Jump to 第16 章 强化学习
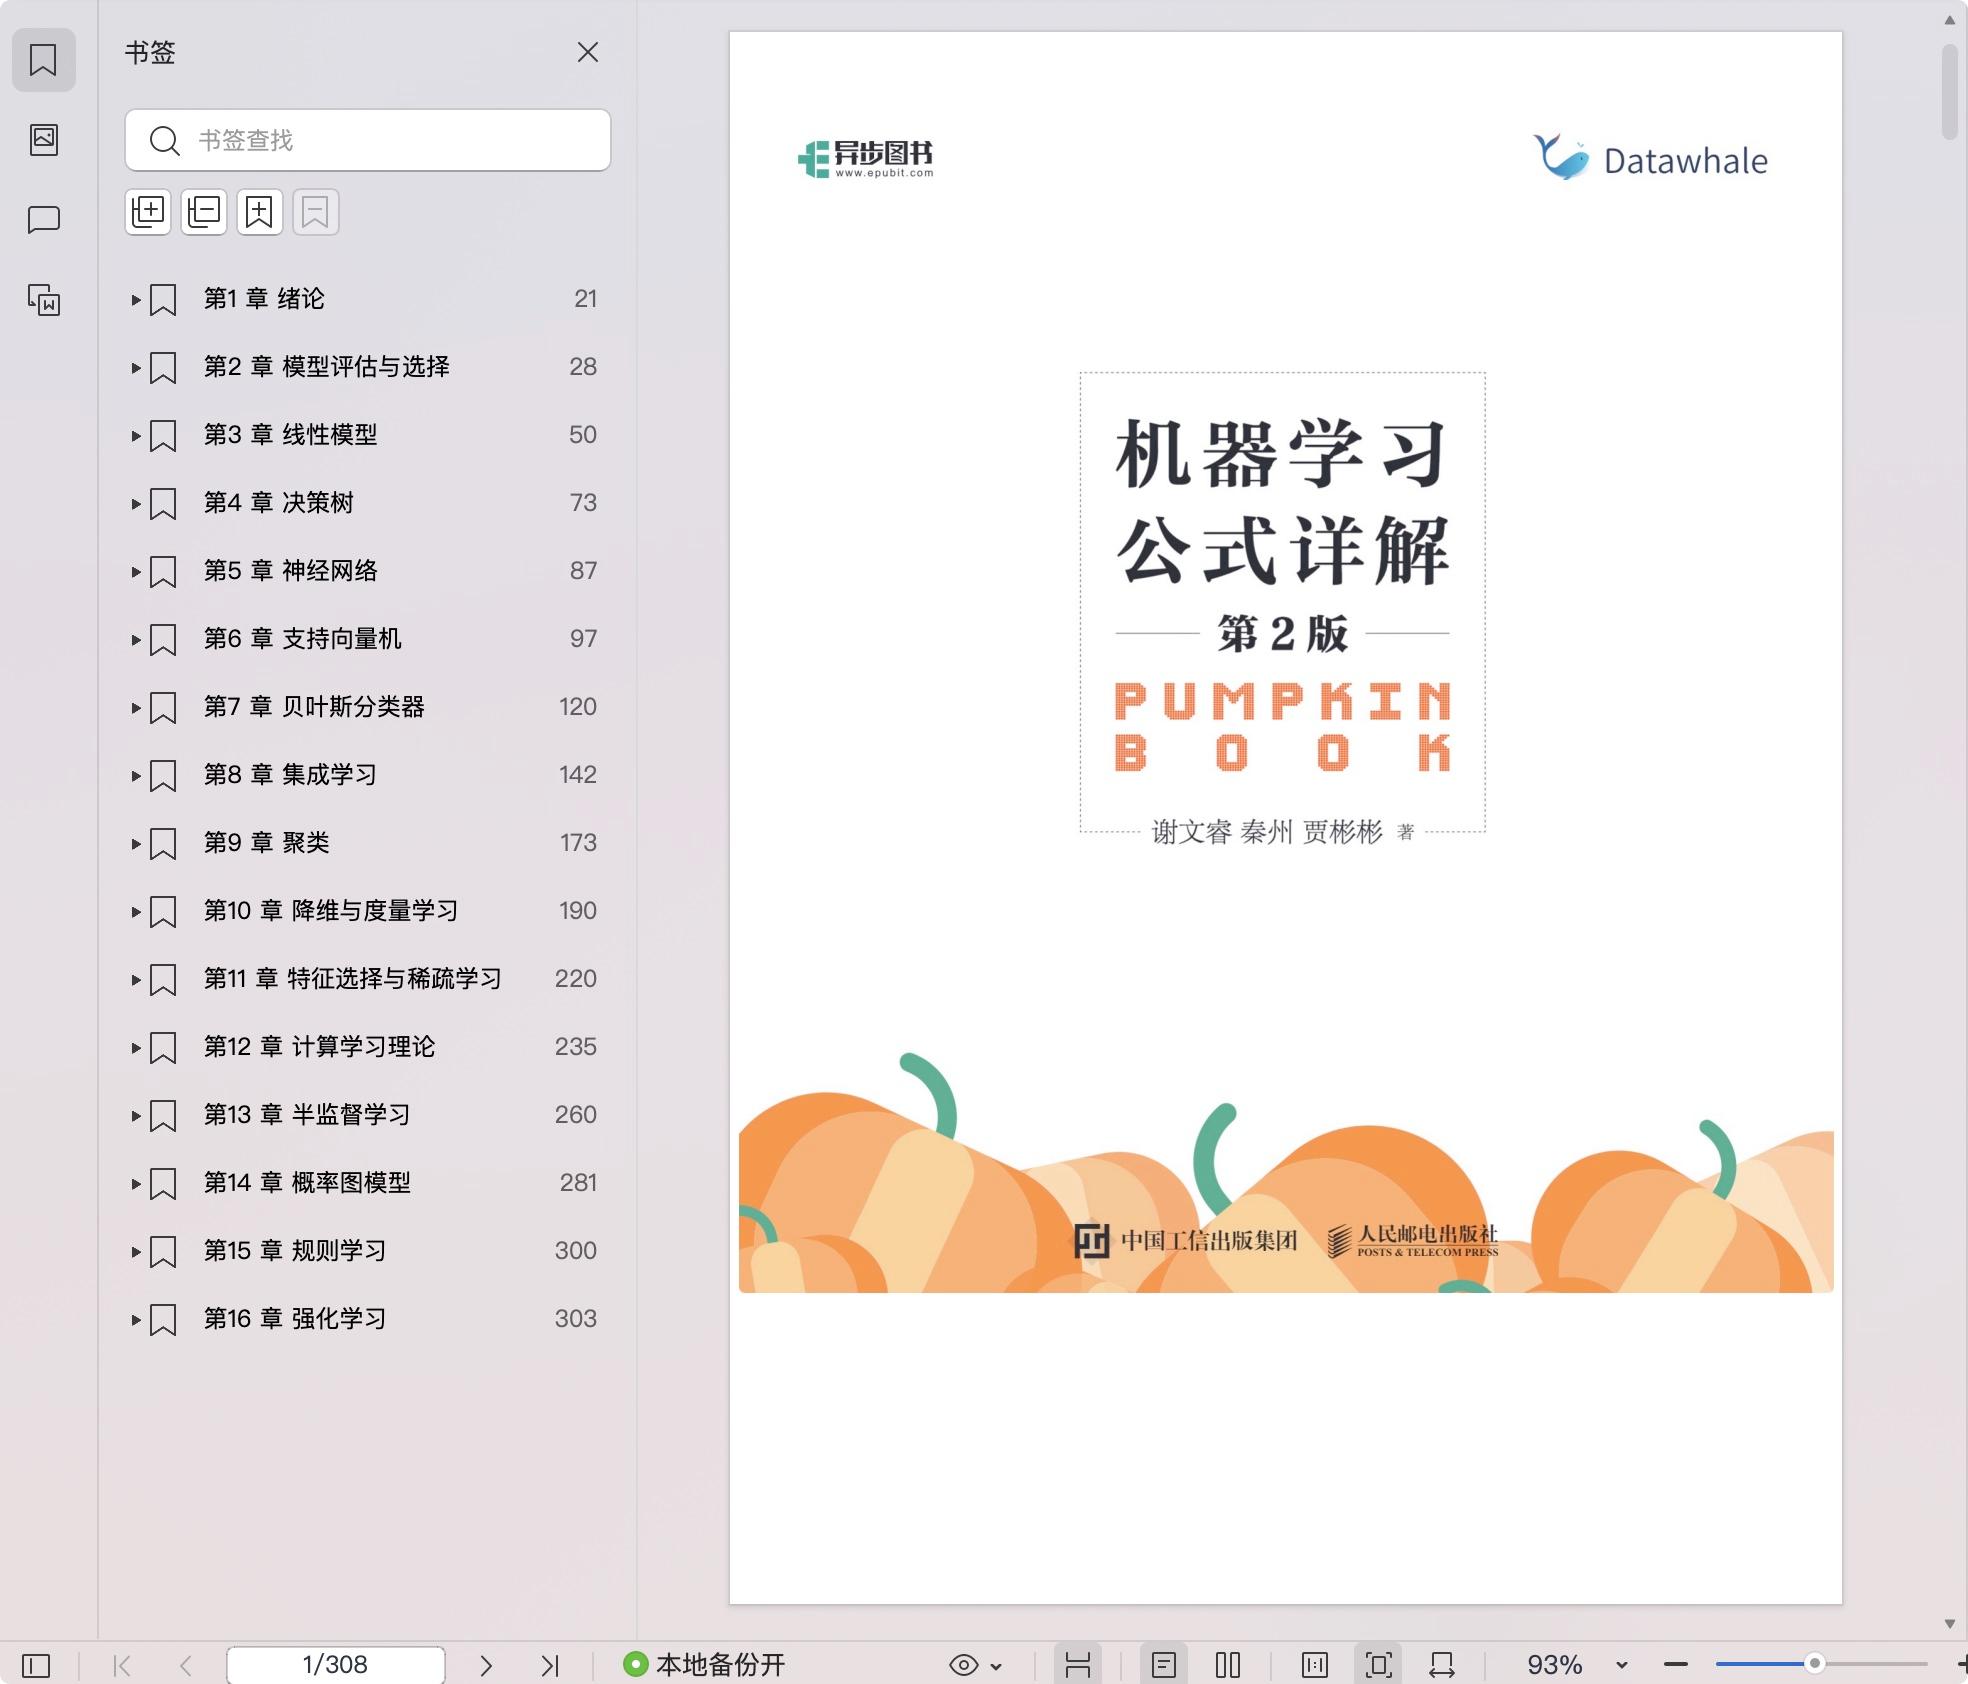Image resolution: width=1968 pixels, height=1684 pixels. pos(295,1319)
